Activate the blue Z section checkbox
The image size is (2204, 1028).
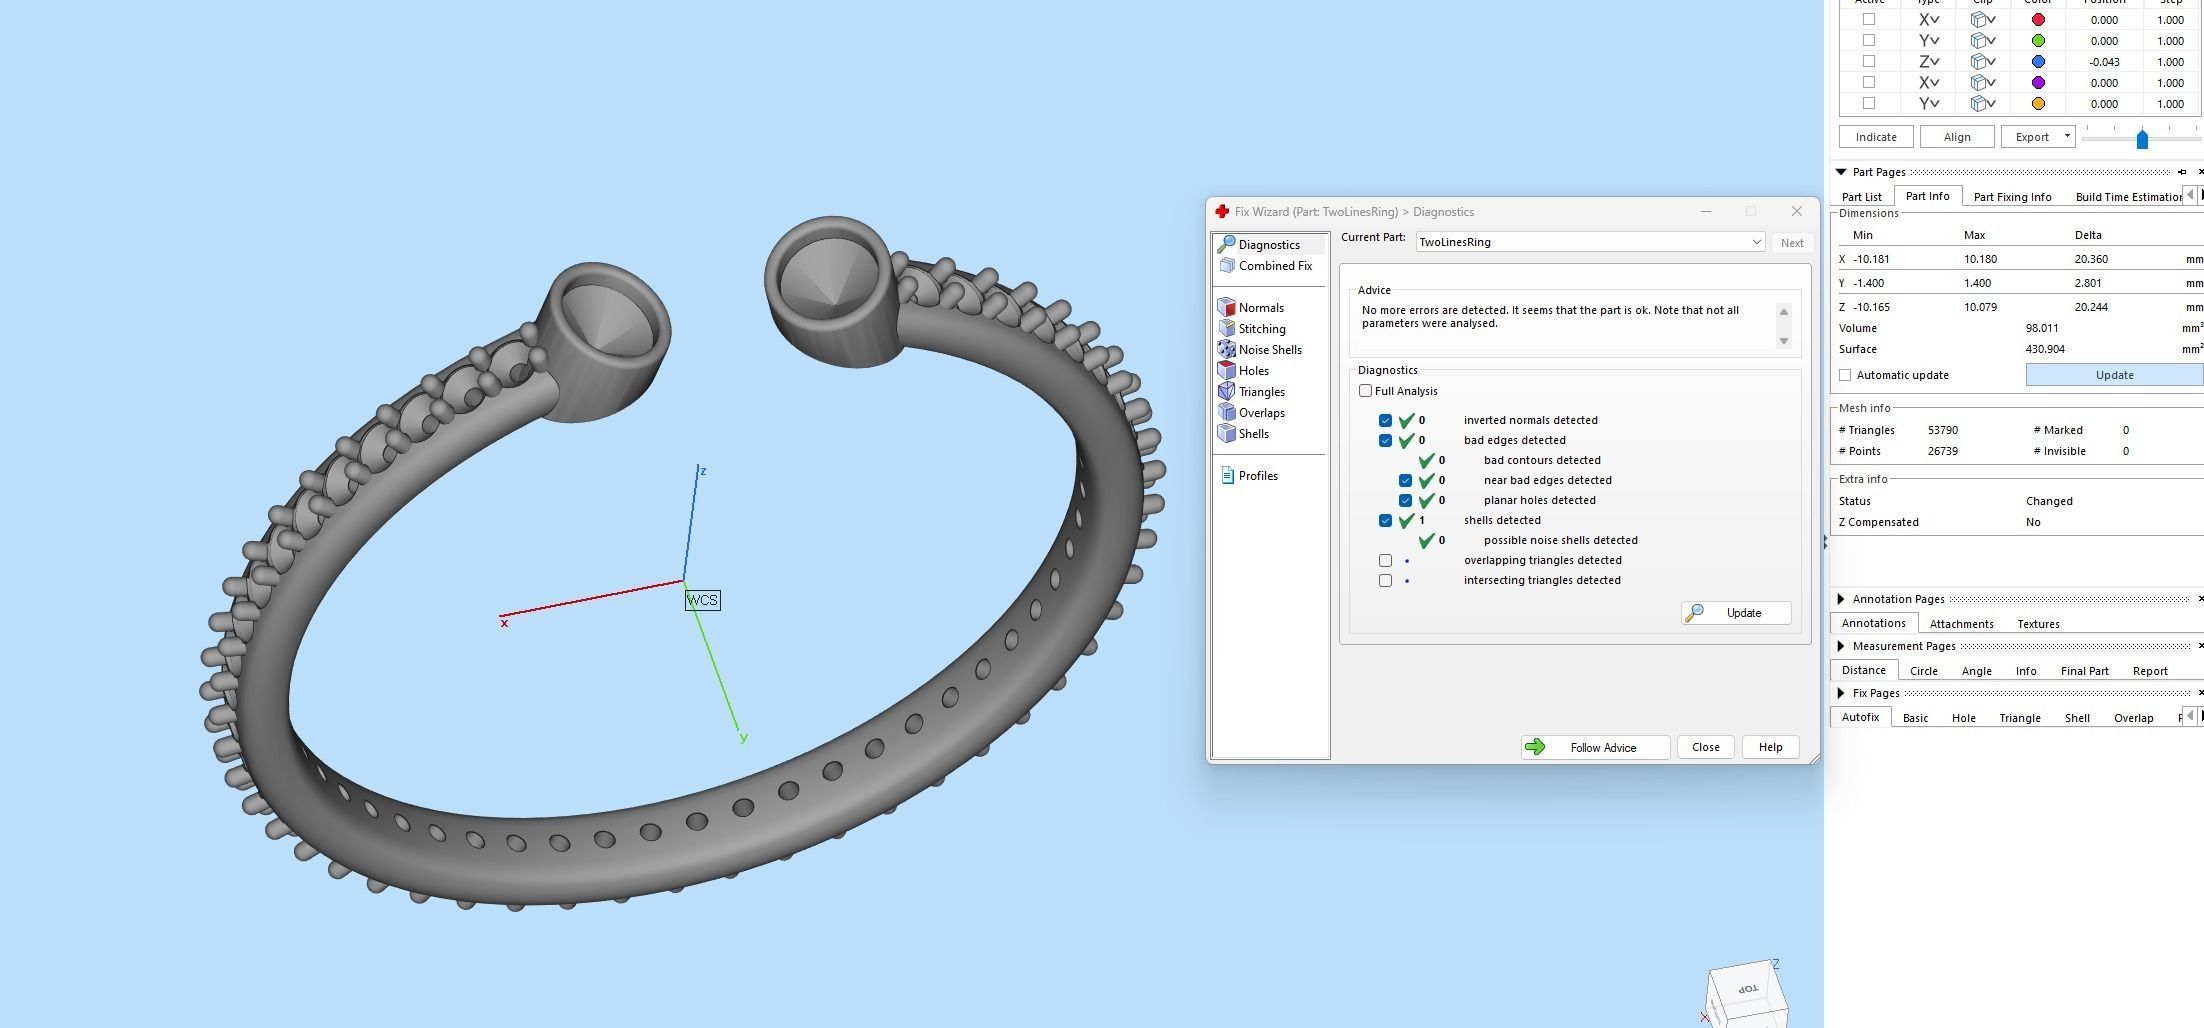[x=1868, y=61]
